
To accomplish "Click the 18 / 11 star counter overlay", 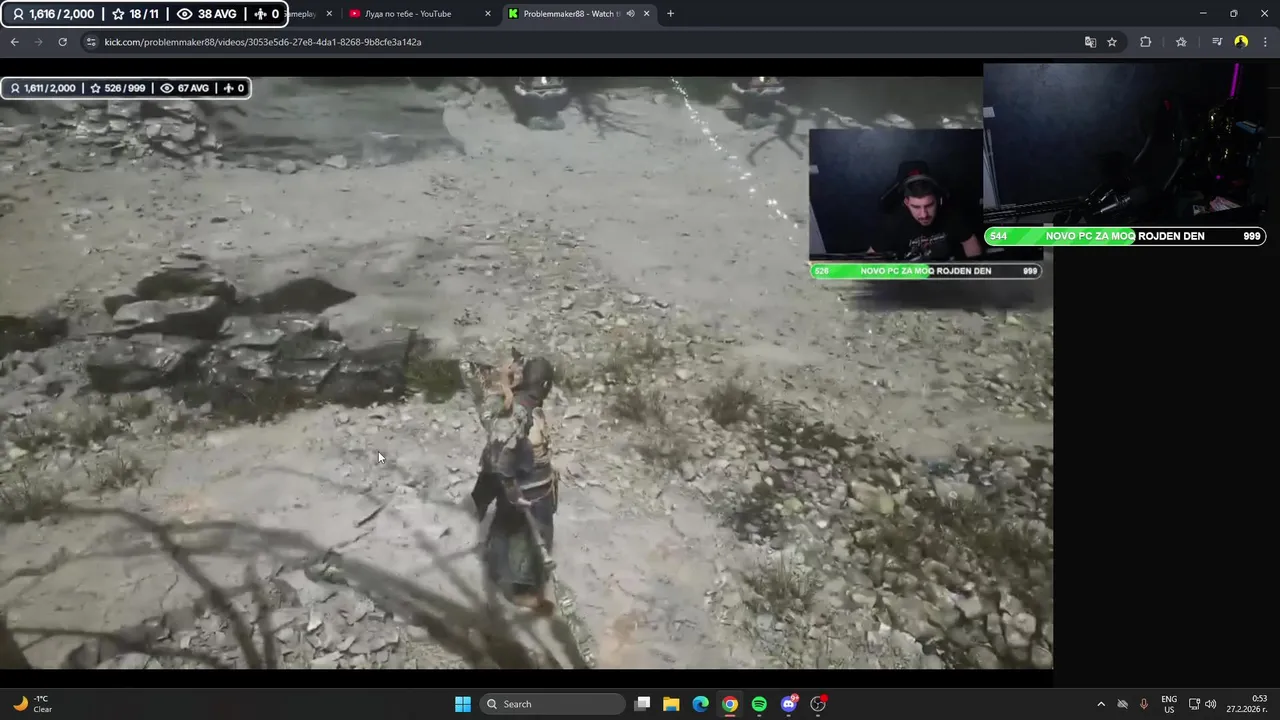I will coord(135,14).
